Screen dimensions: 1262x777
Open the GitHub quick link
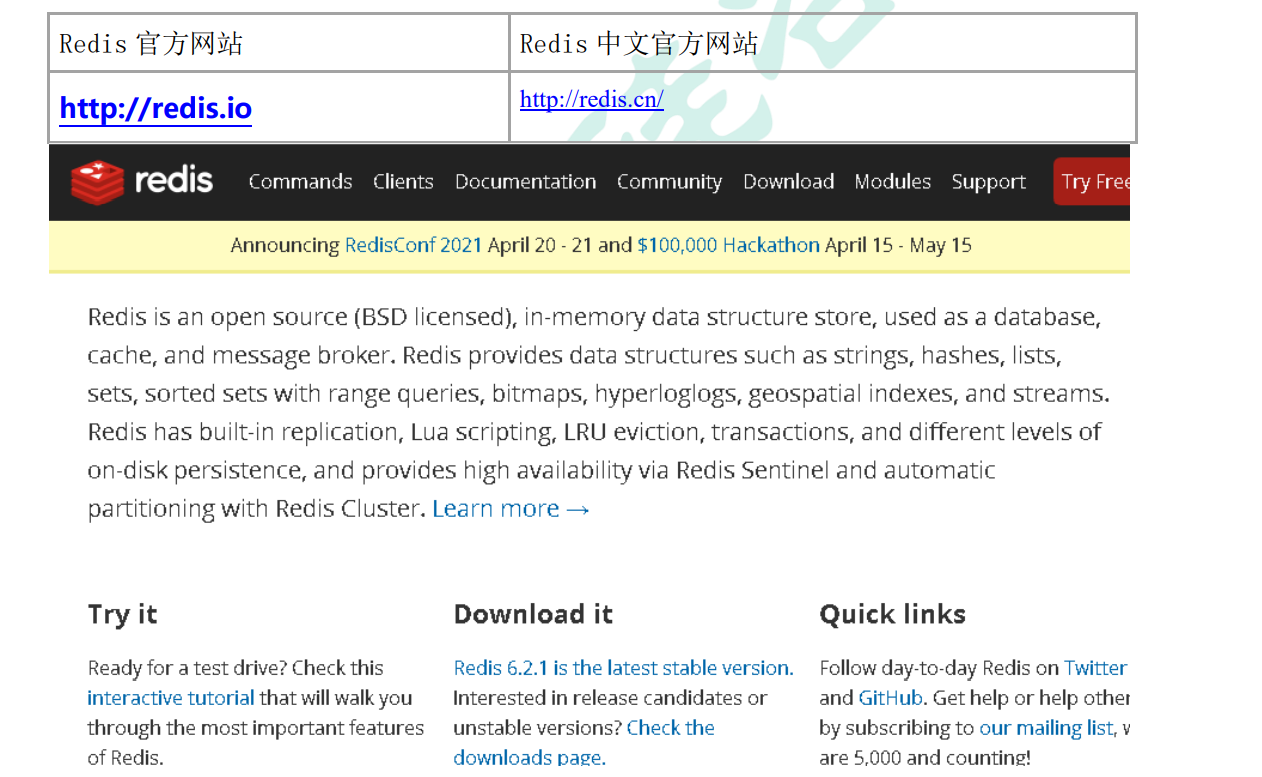click(x=890, y=698)
